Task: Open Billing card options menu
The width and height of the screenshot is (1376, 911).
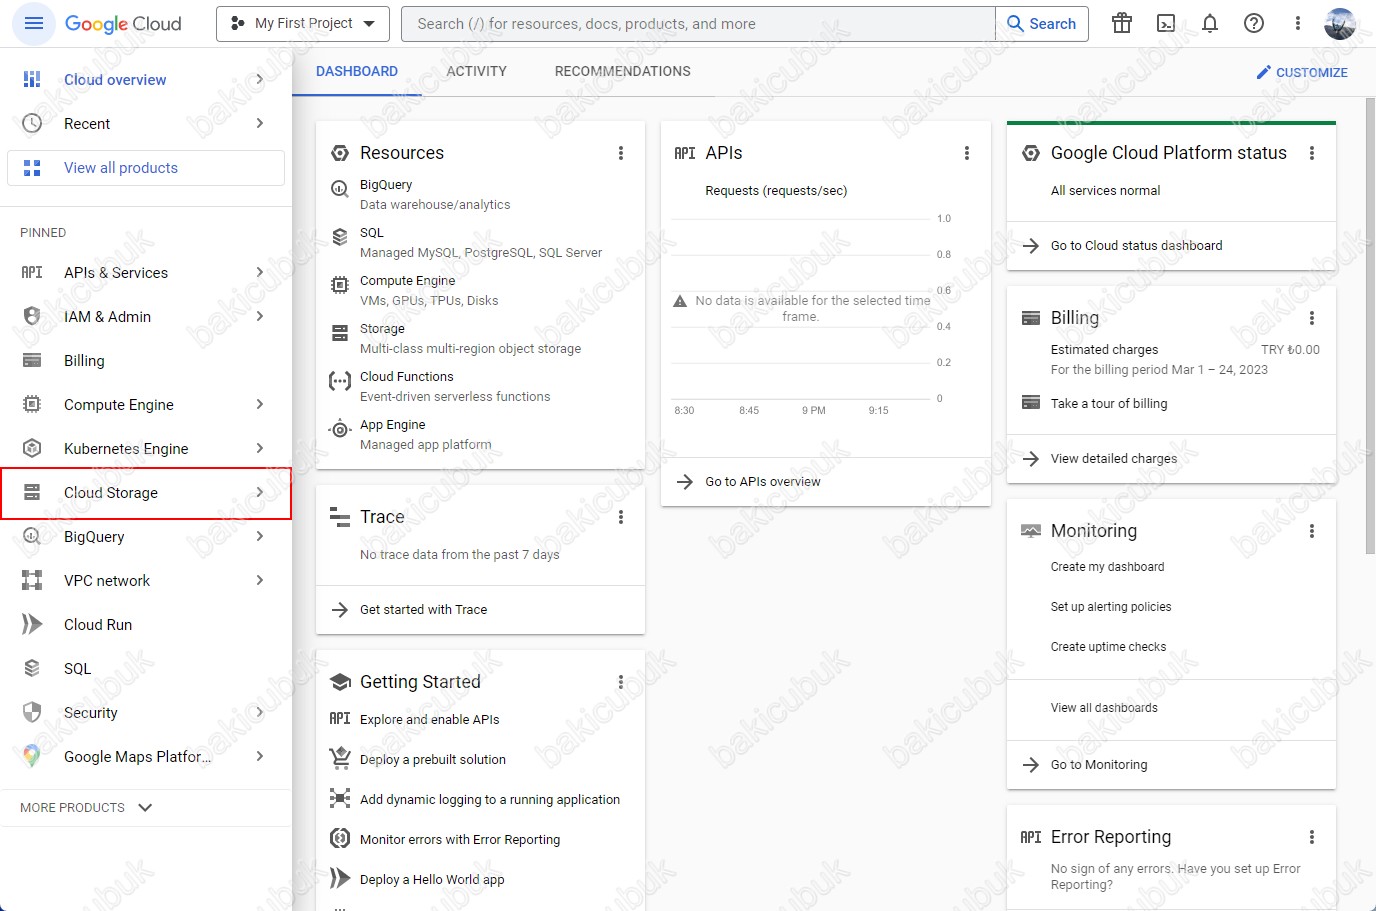Action: (x=1312, y=318)
